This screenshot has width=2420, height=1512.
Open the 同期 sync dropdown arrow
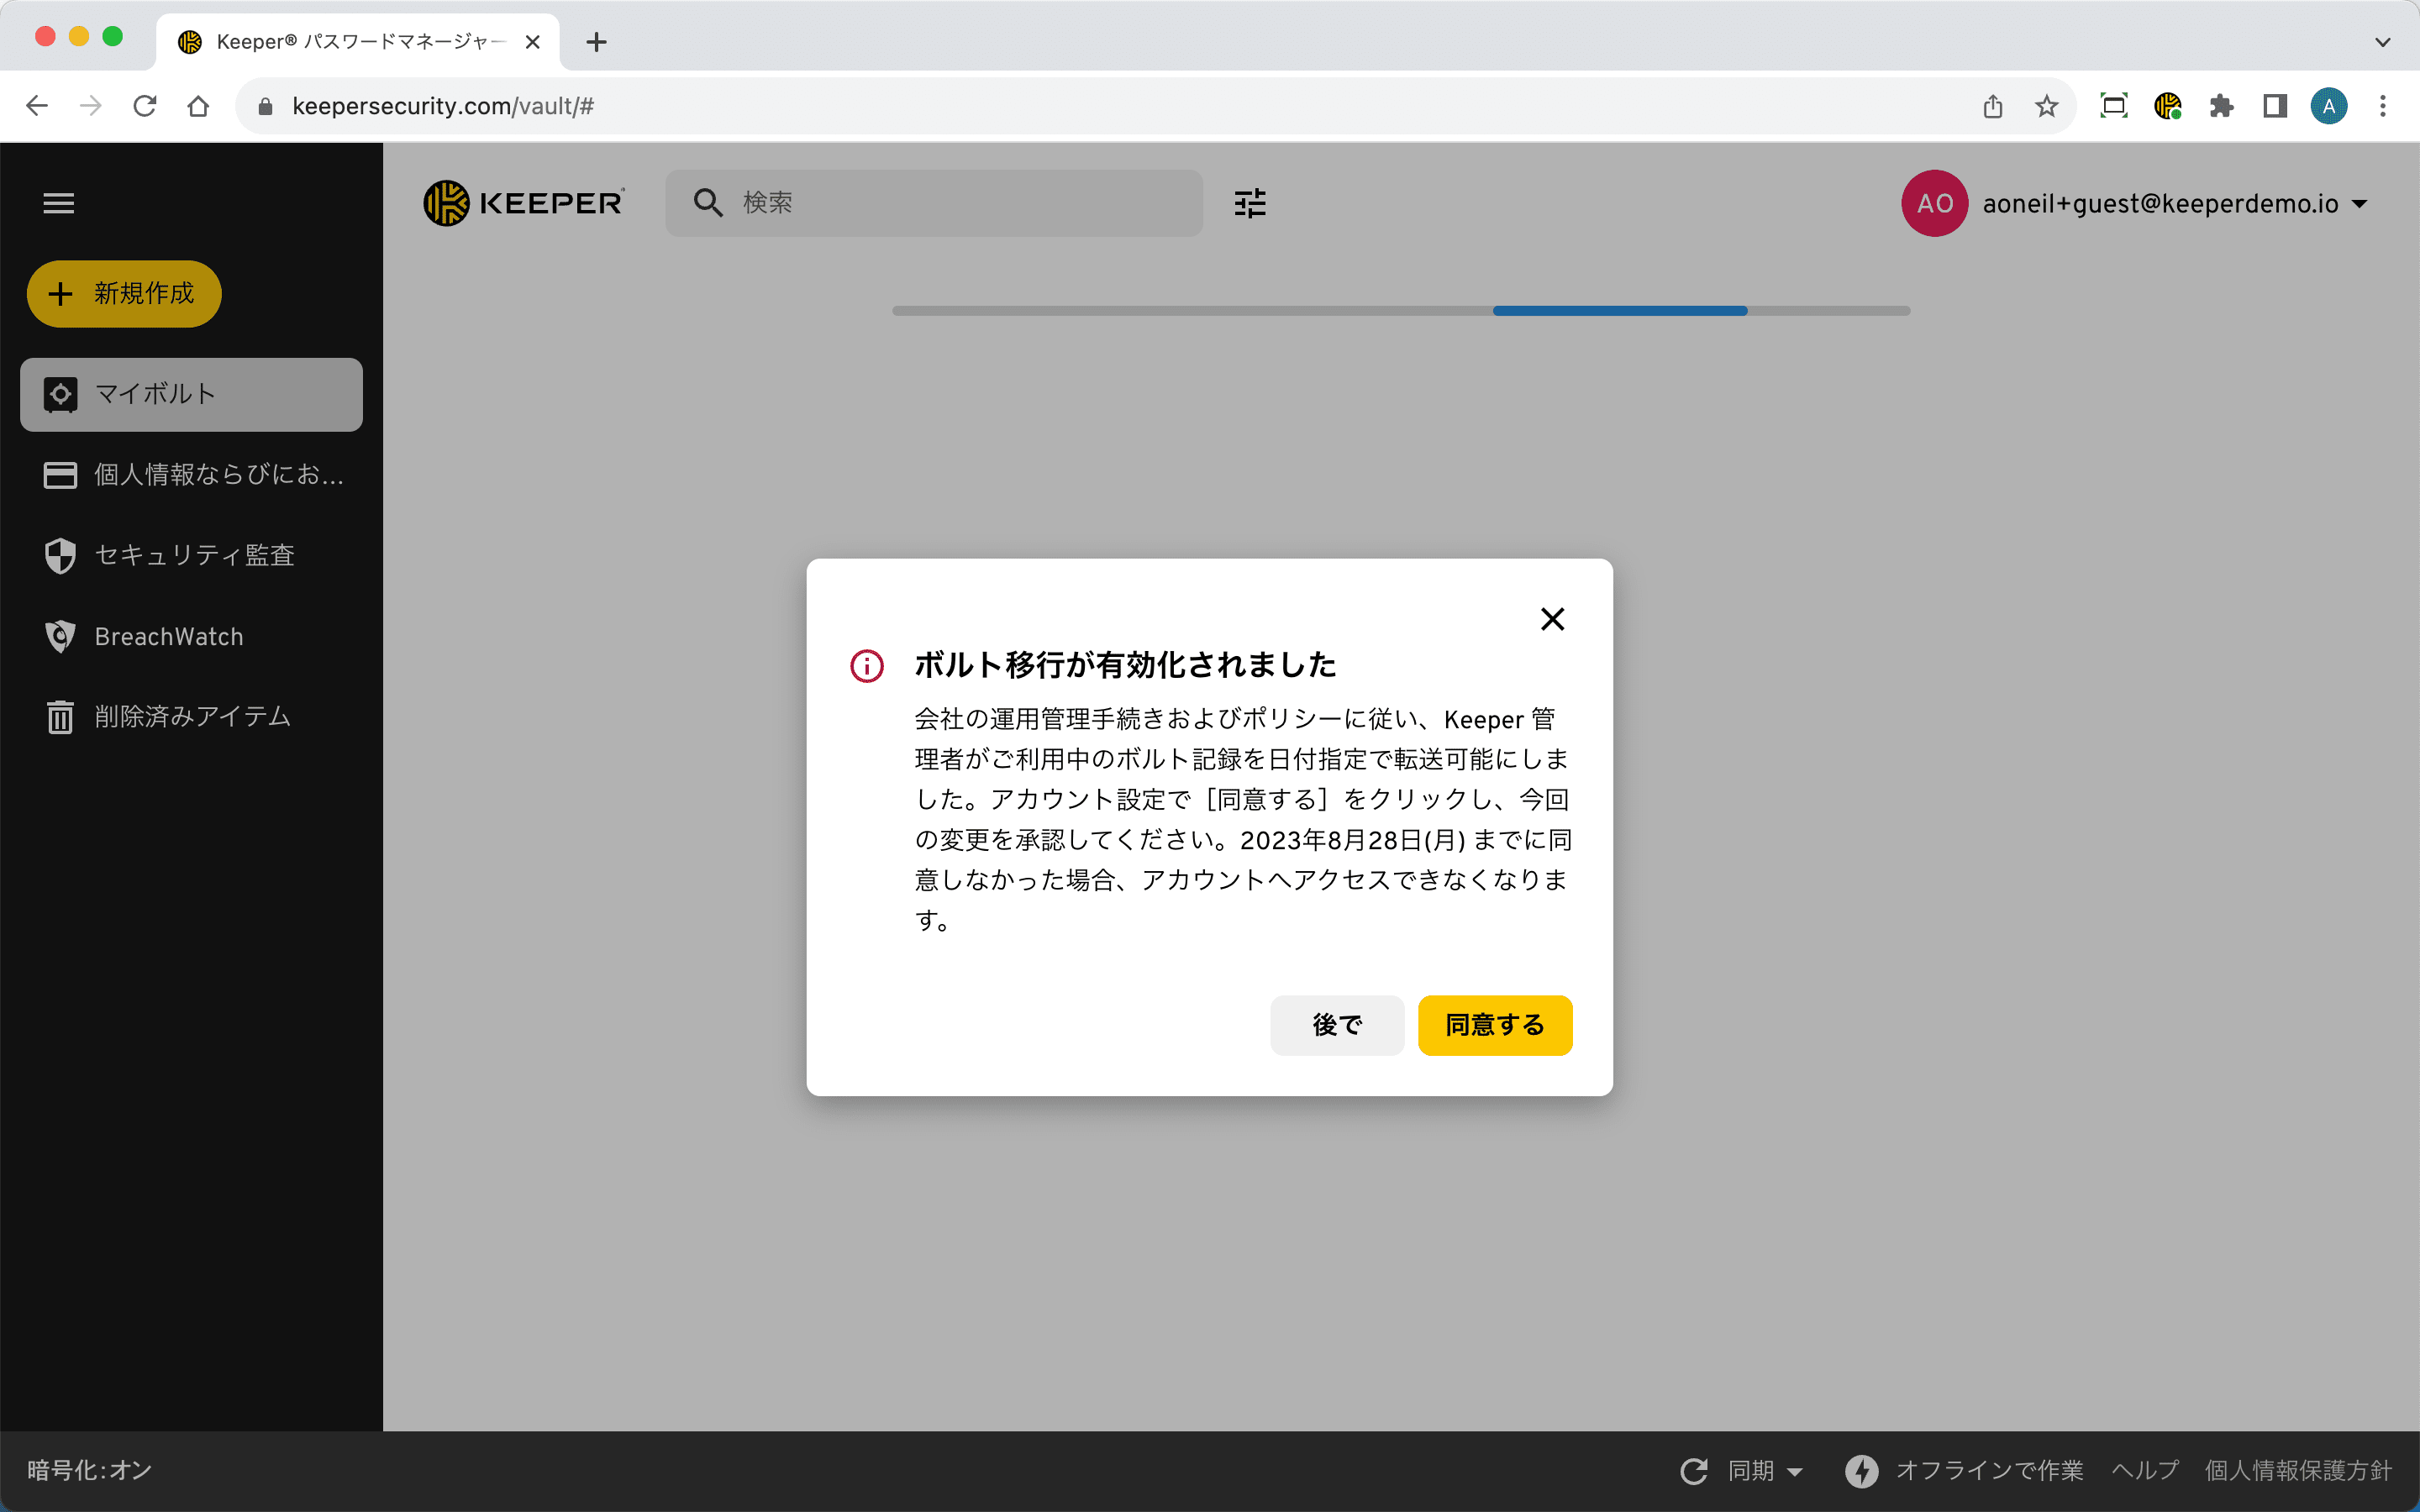[x=1795, y=1471]
